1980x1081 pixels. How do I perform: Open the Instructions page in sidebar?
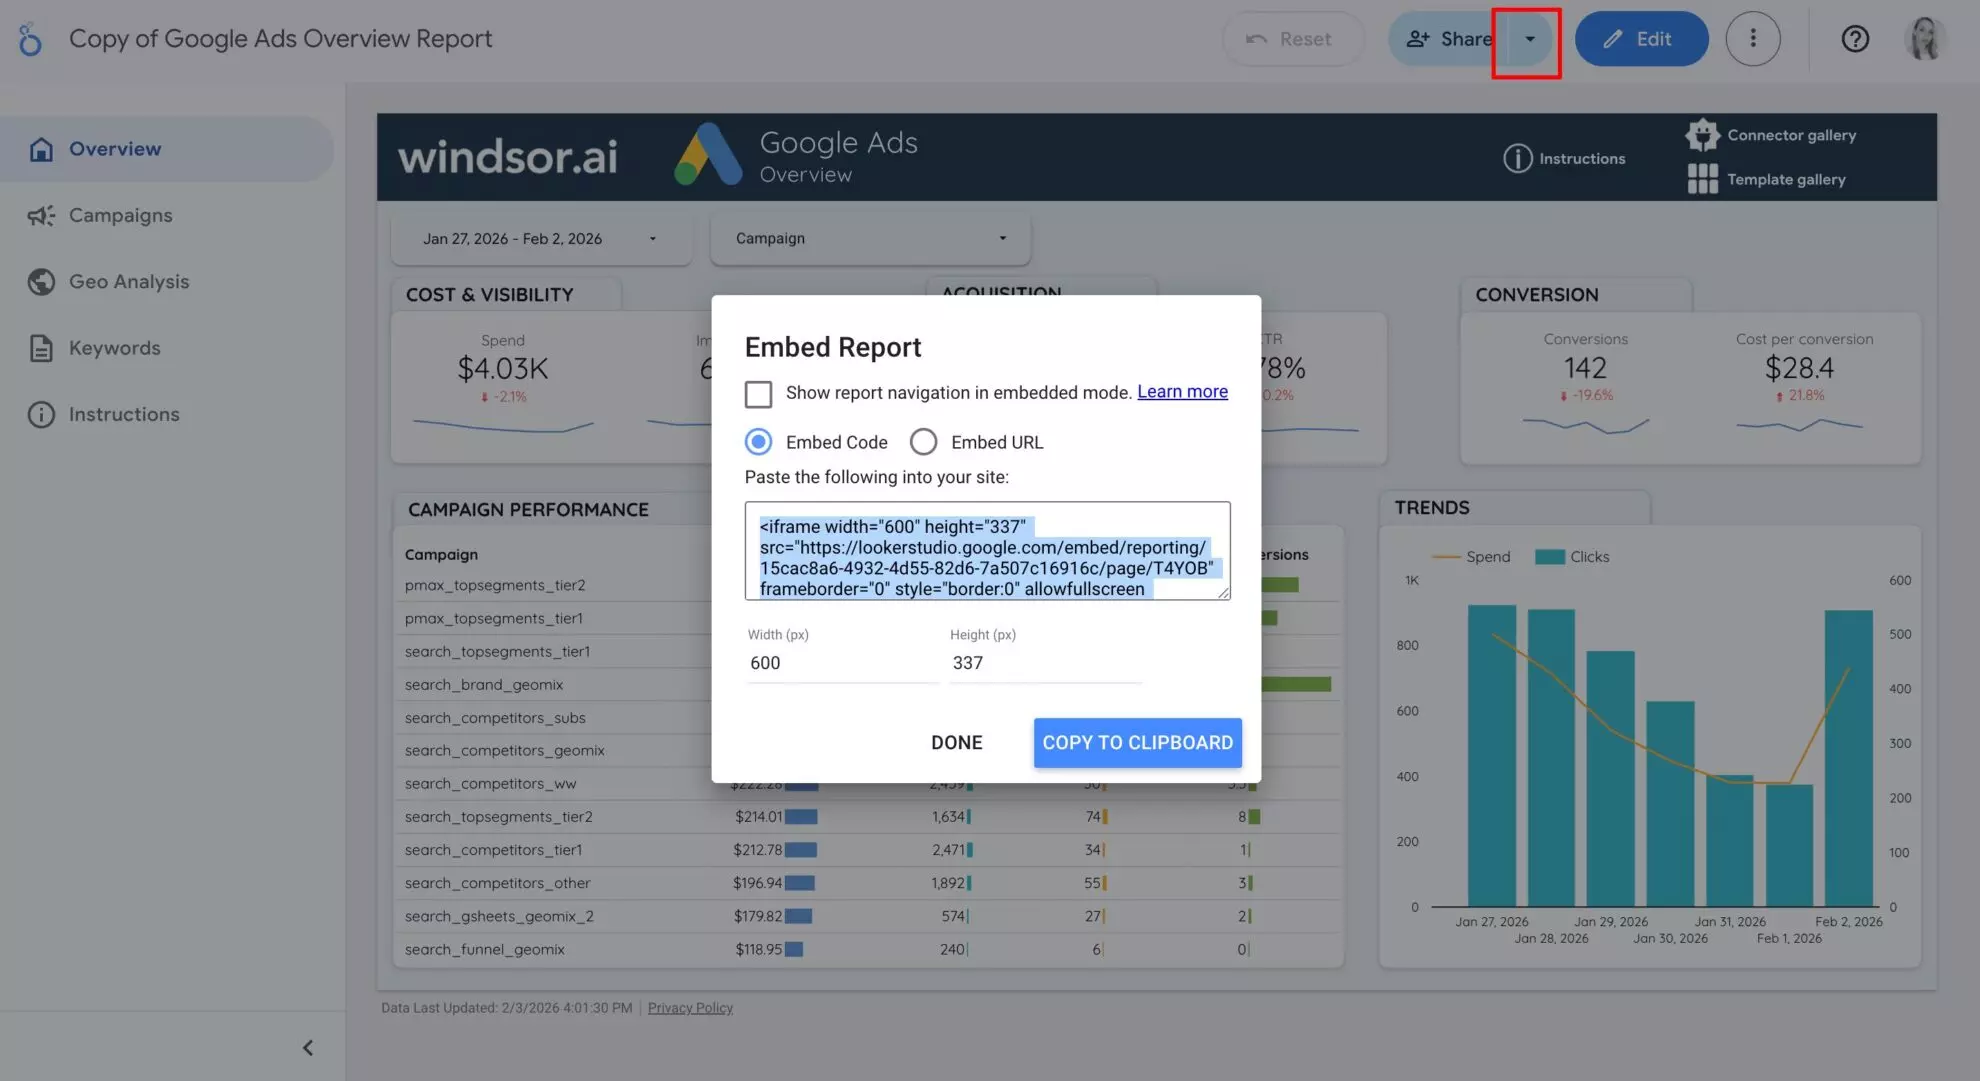pos(124,414)
